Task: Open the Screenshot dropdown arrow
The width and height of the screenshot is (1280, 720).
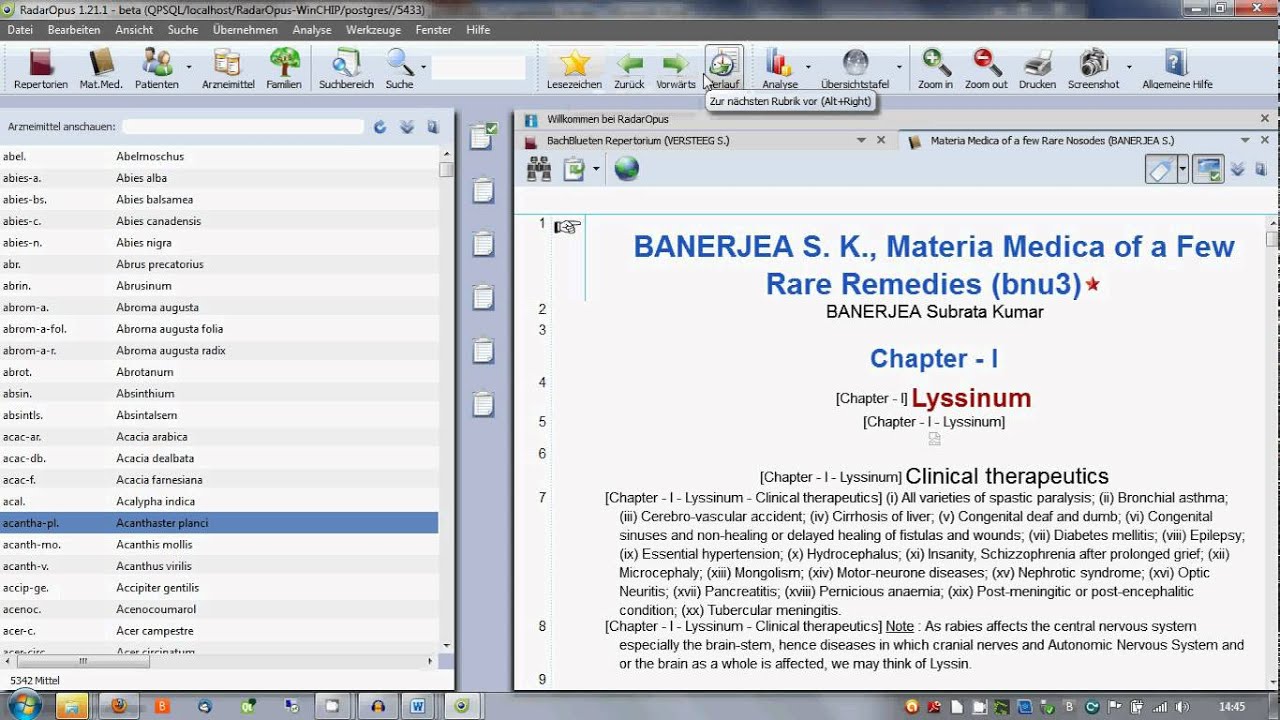Action: [x=1129, y=67]
